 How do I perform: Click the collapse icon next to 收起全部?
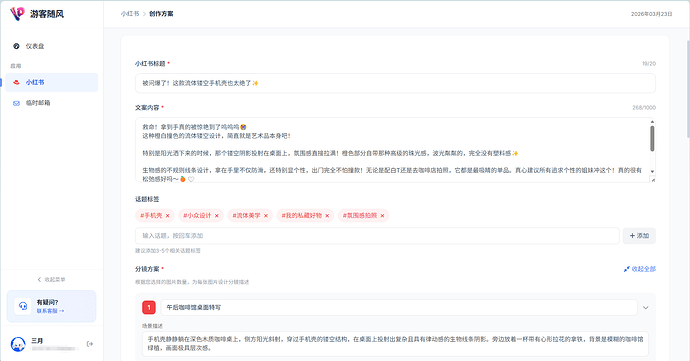(627, 269)
